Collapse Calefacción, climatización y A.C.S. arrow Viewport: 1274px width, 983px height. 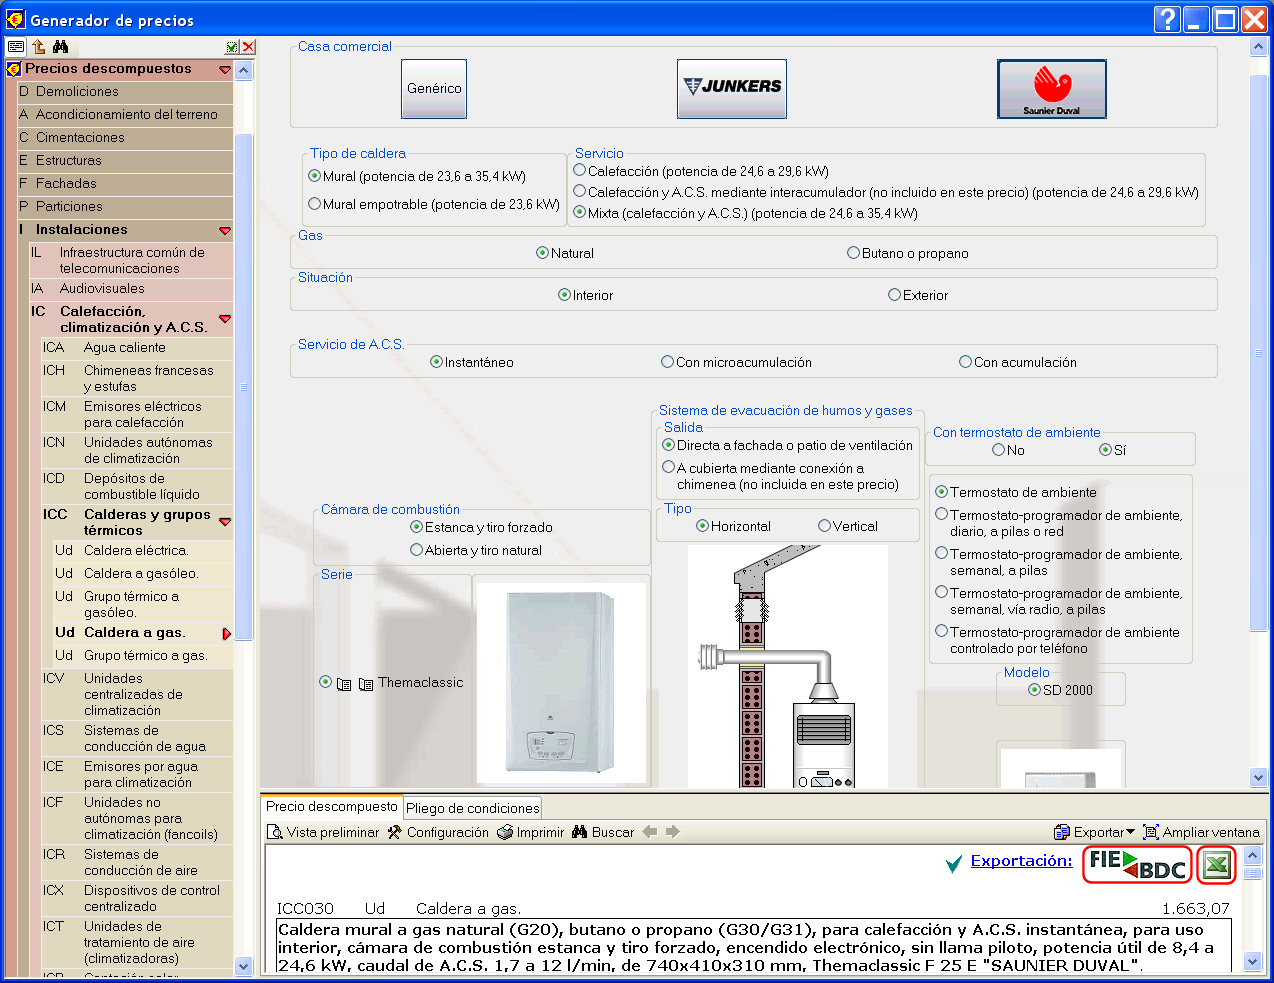225,320
